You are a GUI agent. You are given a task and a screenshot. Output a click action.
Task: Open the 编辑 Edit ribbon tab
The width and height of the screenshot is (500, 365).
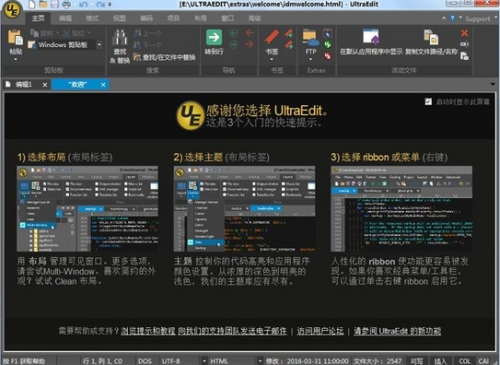point(65,18)
